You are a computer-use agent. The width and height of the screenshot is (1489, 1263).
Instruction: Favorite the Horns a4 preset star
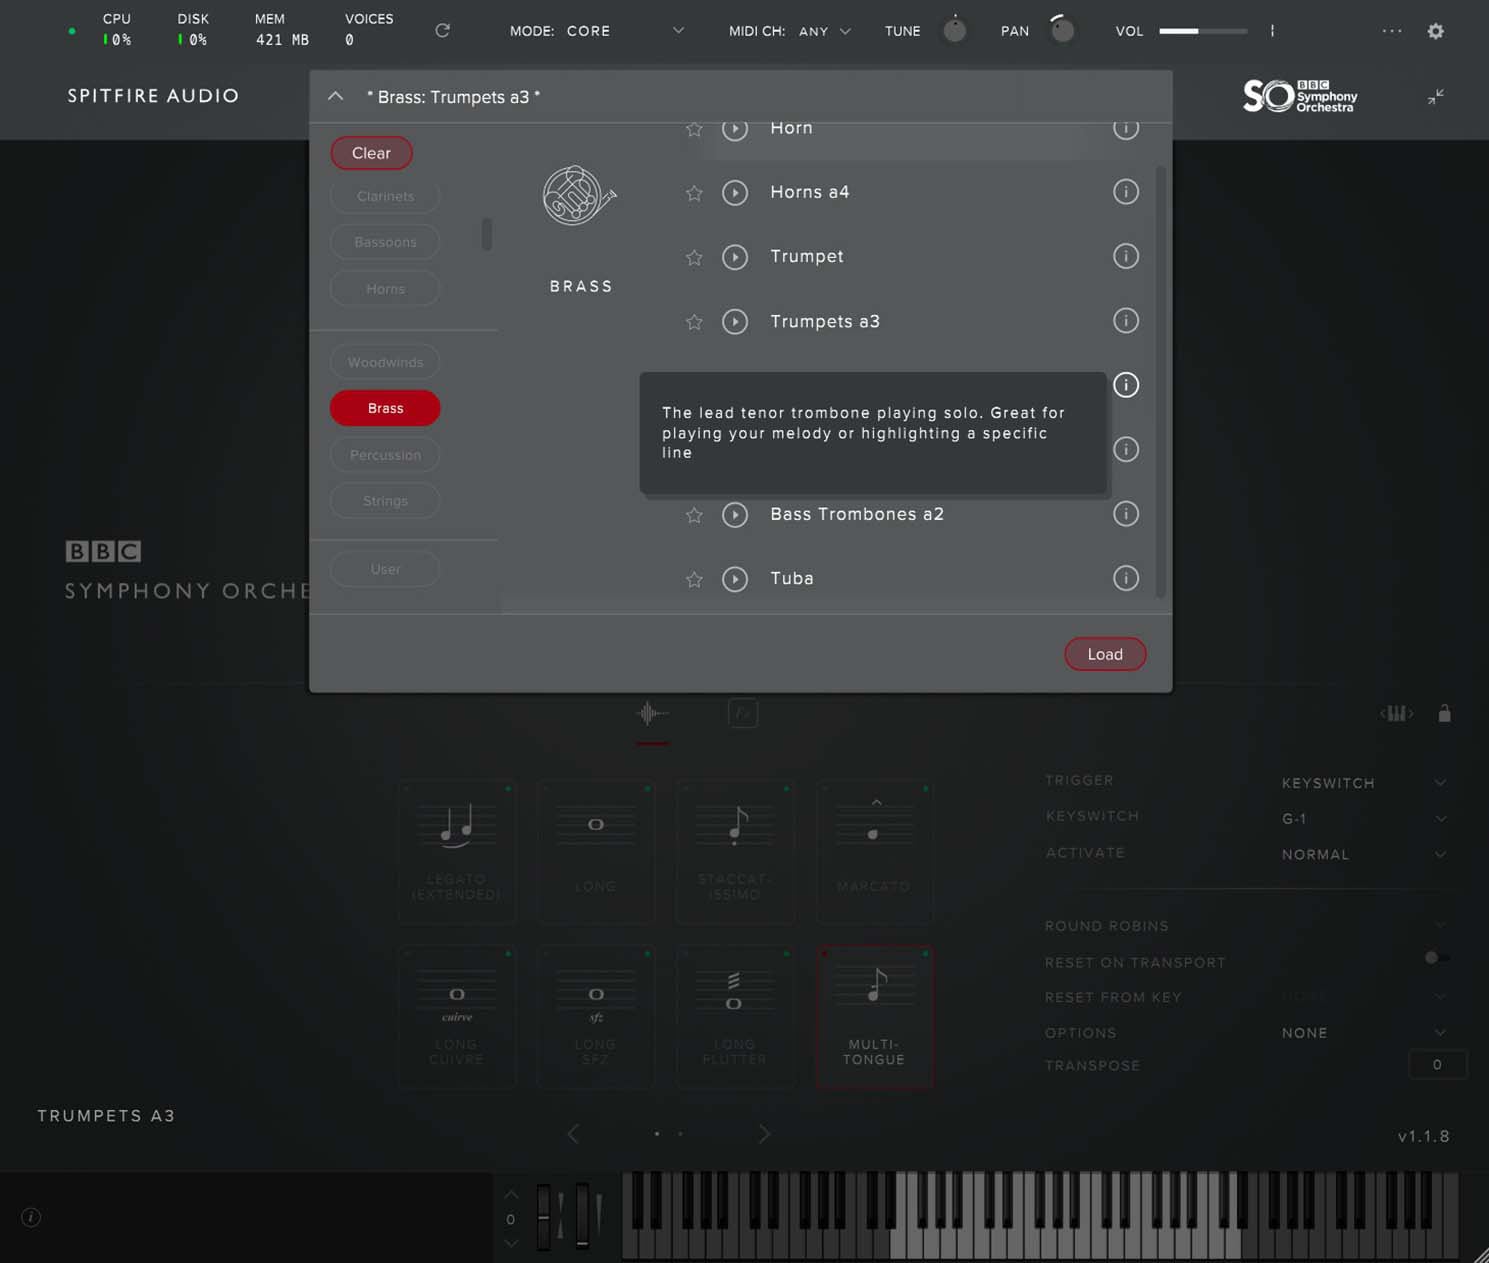click(694, 193)
